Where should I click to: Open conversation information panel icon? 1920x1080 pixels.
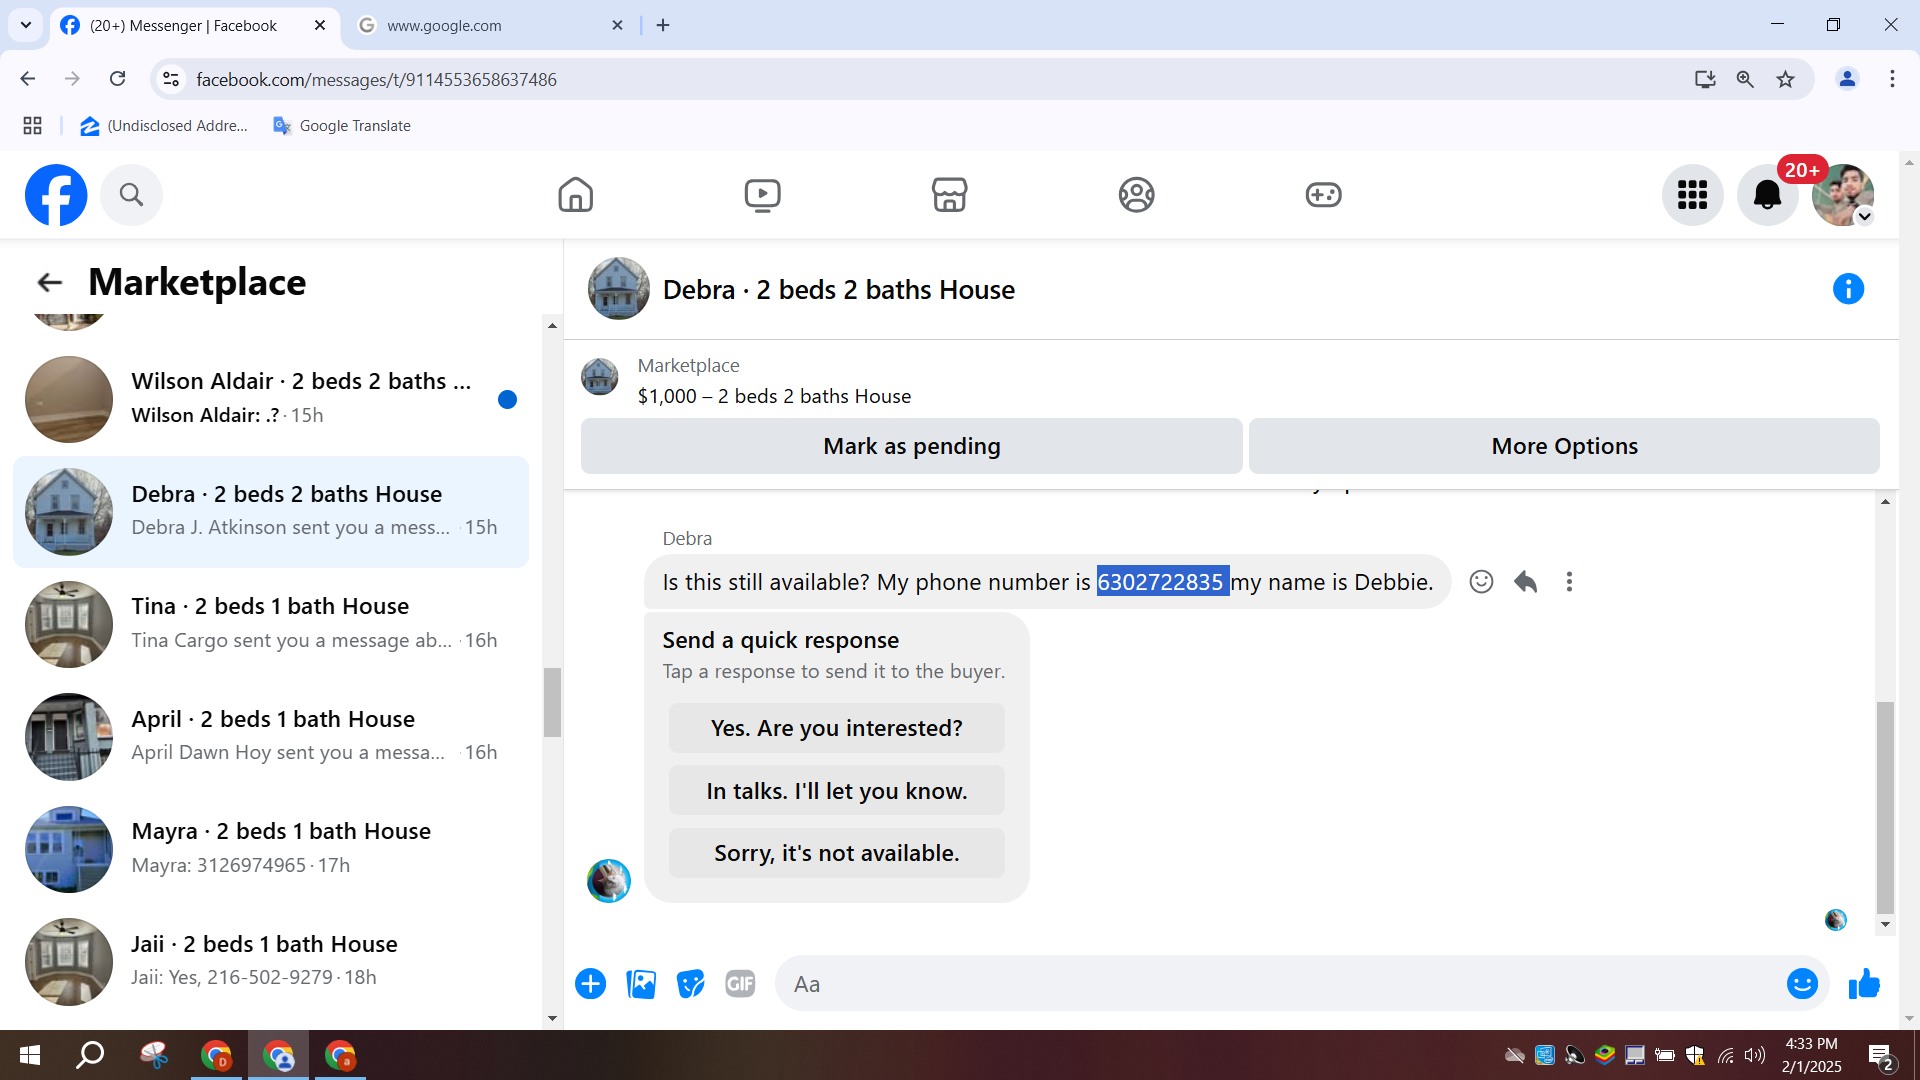pyautogui.click(x=1848, y=289)
